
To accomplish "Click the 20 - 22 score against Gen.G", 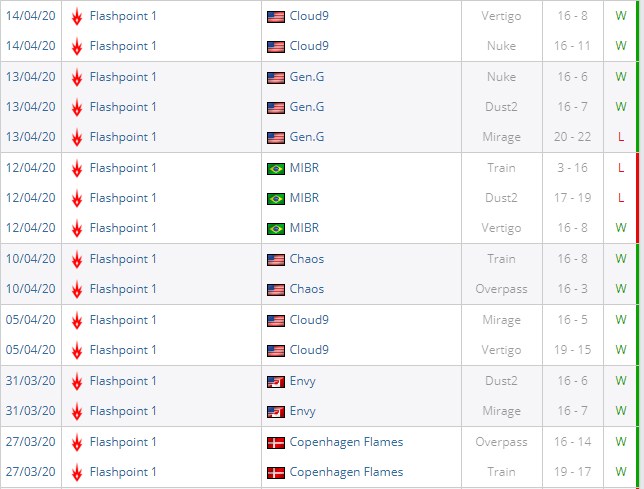I will click(574, 137).
